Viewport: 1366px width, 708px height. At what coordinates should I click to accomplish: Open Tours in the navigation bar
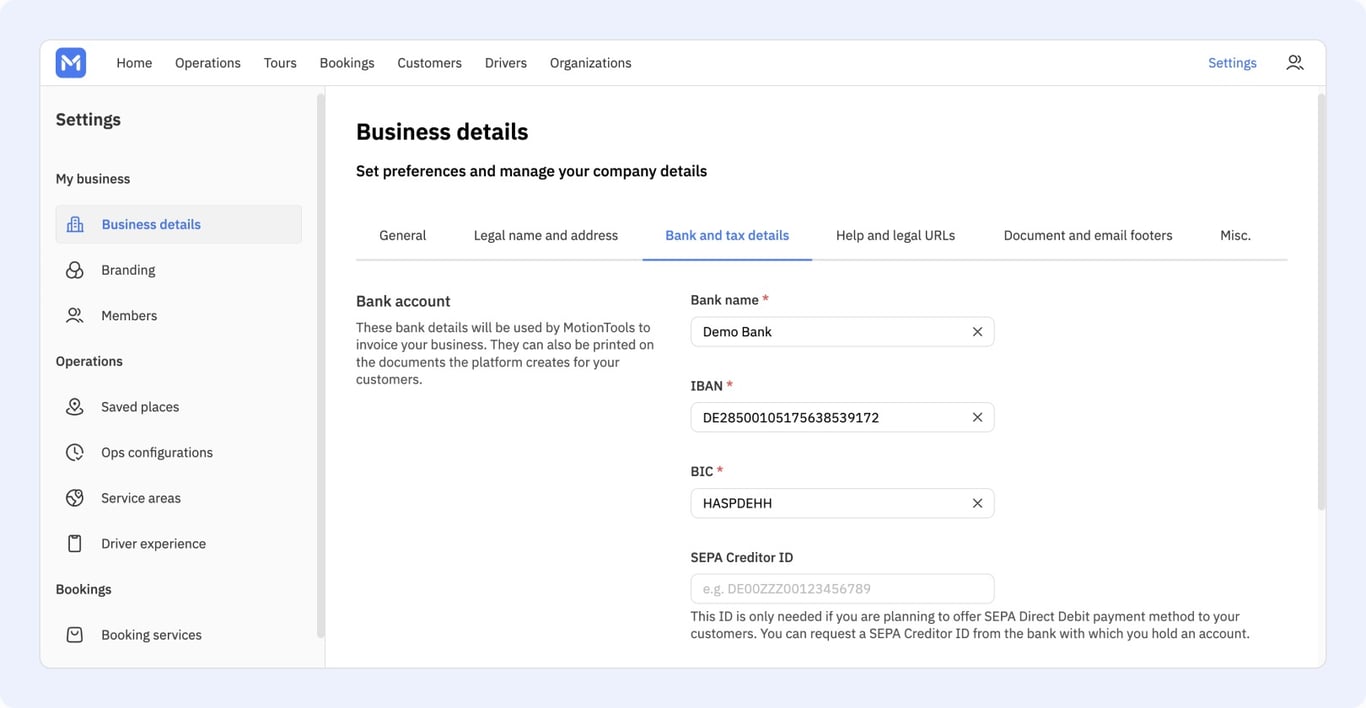tap(280, 63)
